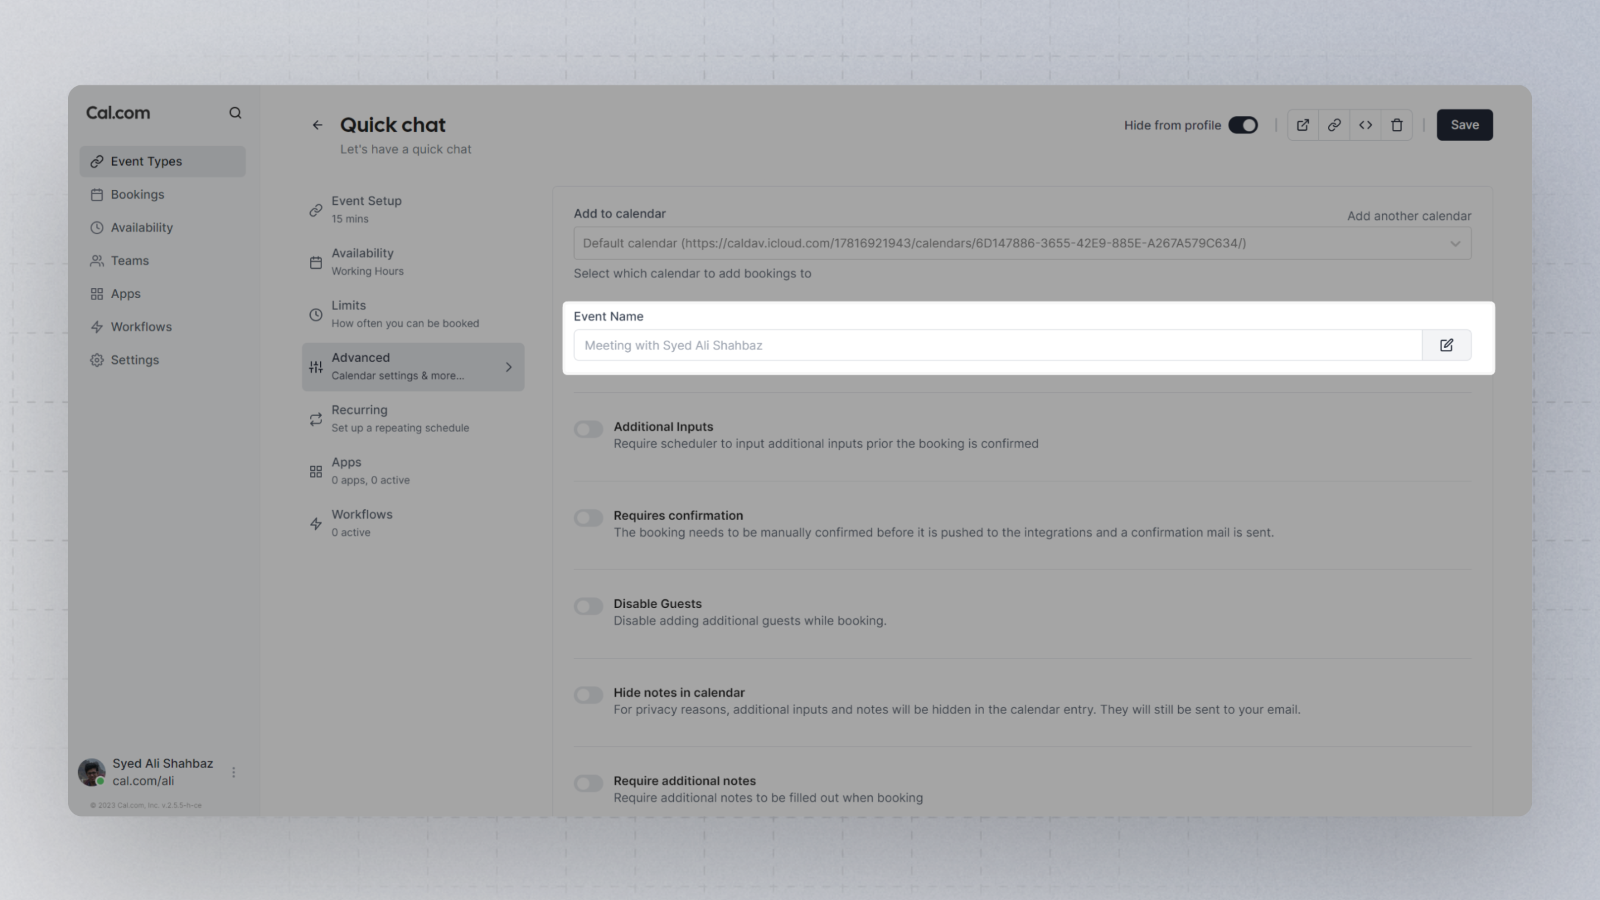Enable Additional Inputs toggle
The image size is (1600, 900).
[589, 429]
